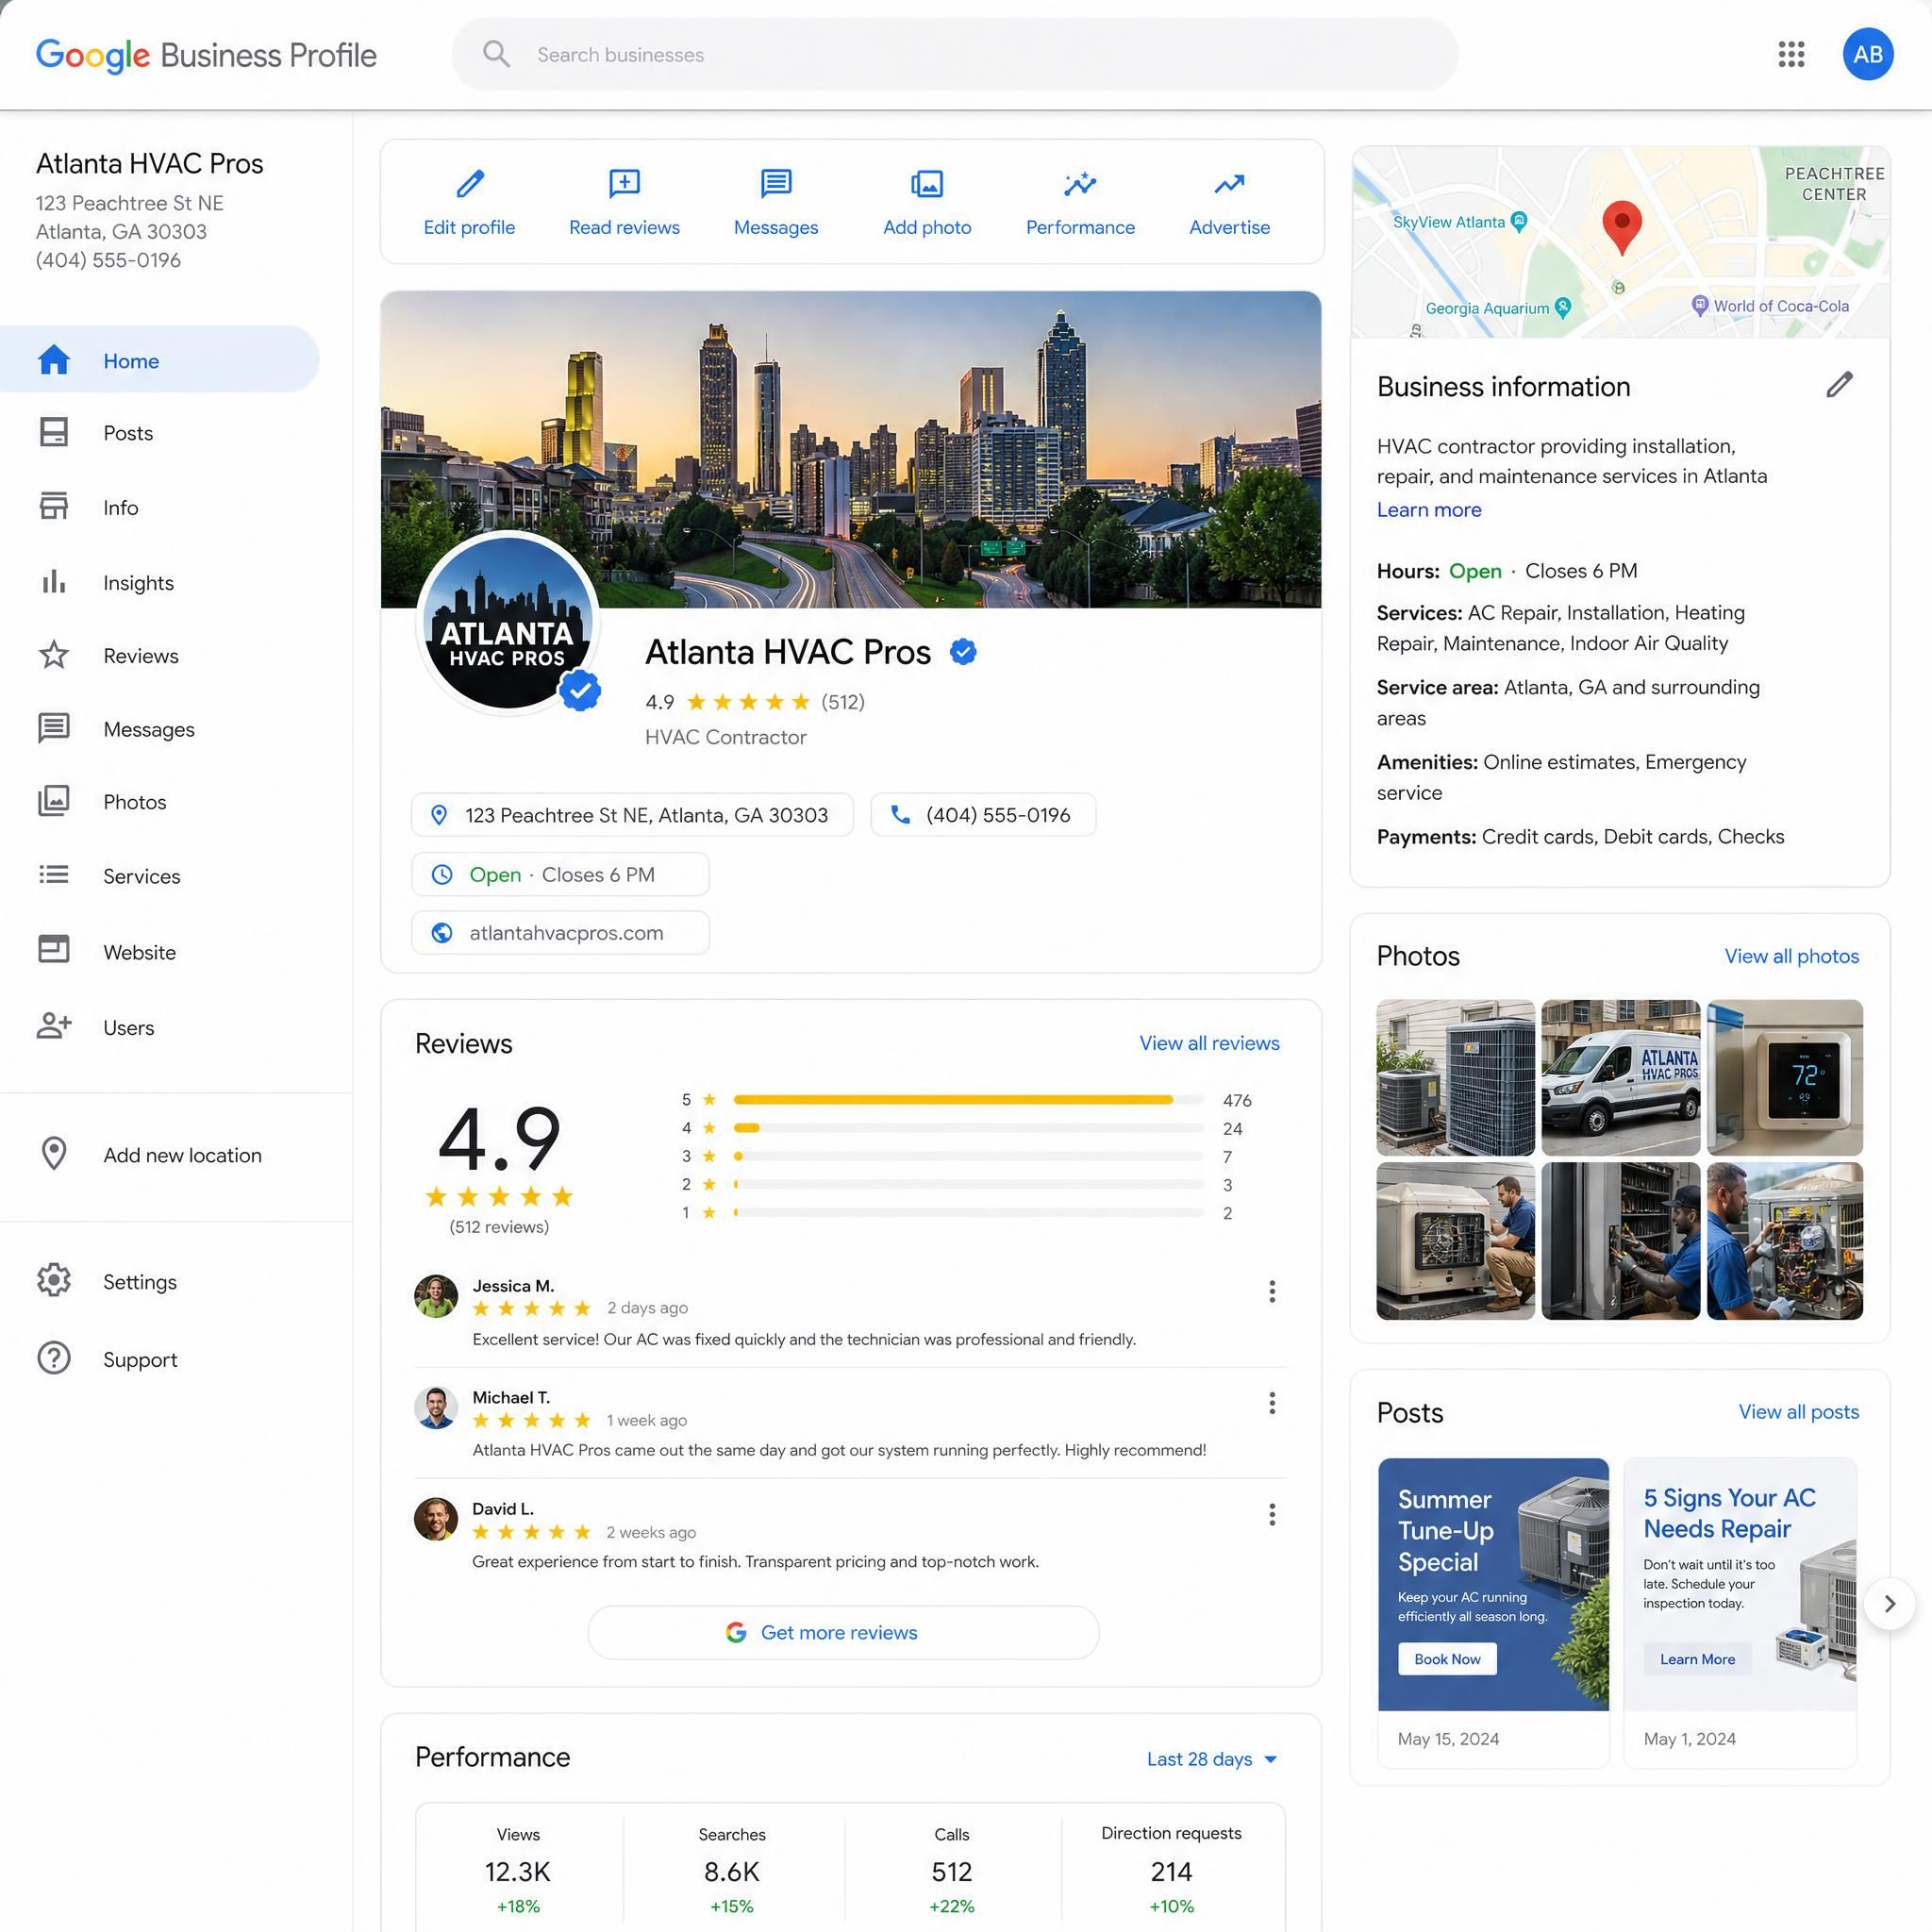
Task: Click View all reviews link
Action: (x=1209, y=1043)
